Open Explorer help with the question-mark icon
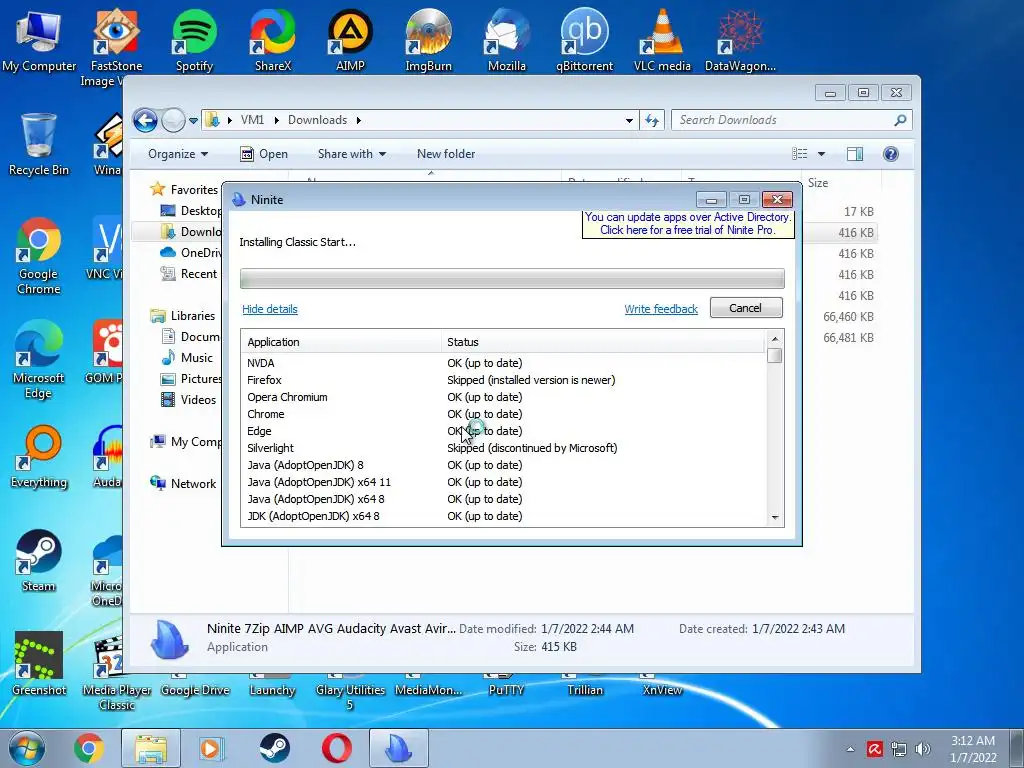Viewport: 1024px width, 768px height. click(891, 153)
